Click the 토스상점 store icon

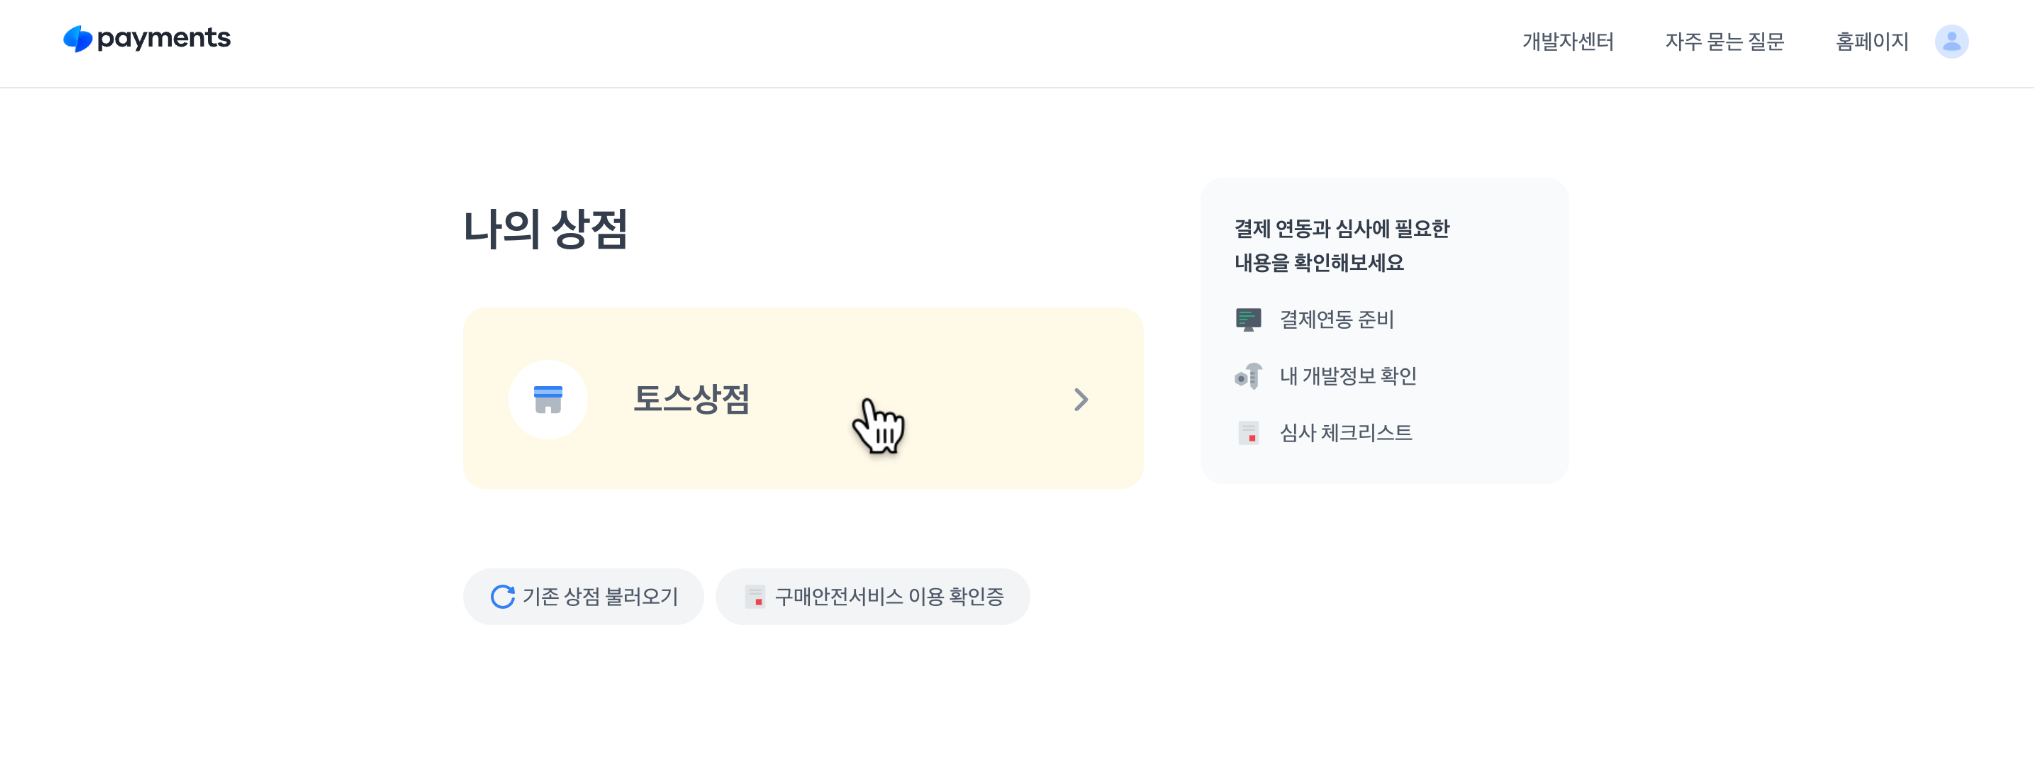(x=548, y=399)
